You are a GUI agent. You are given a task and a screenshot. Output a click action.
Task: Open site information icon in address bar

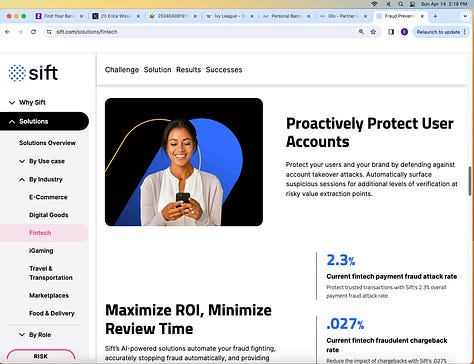(x=49, y=32)
